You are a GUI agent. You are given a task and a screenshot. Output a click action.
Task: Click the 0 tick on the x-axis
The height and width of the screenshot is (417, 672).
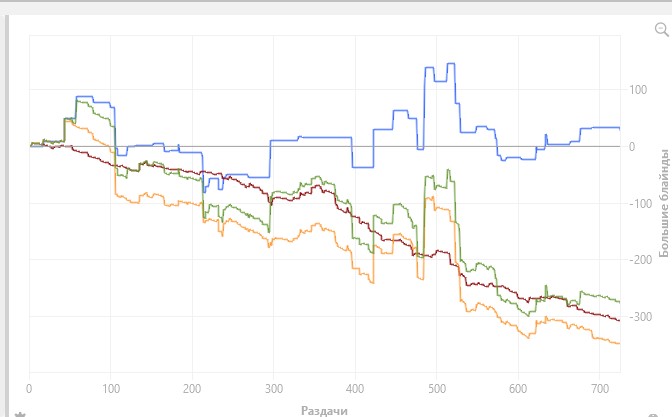[29, 389]
